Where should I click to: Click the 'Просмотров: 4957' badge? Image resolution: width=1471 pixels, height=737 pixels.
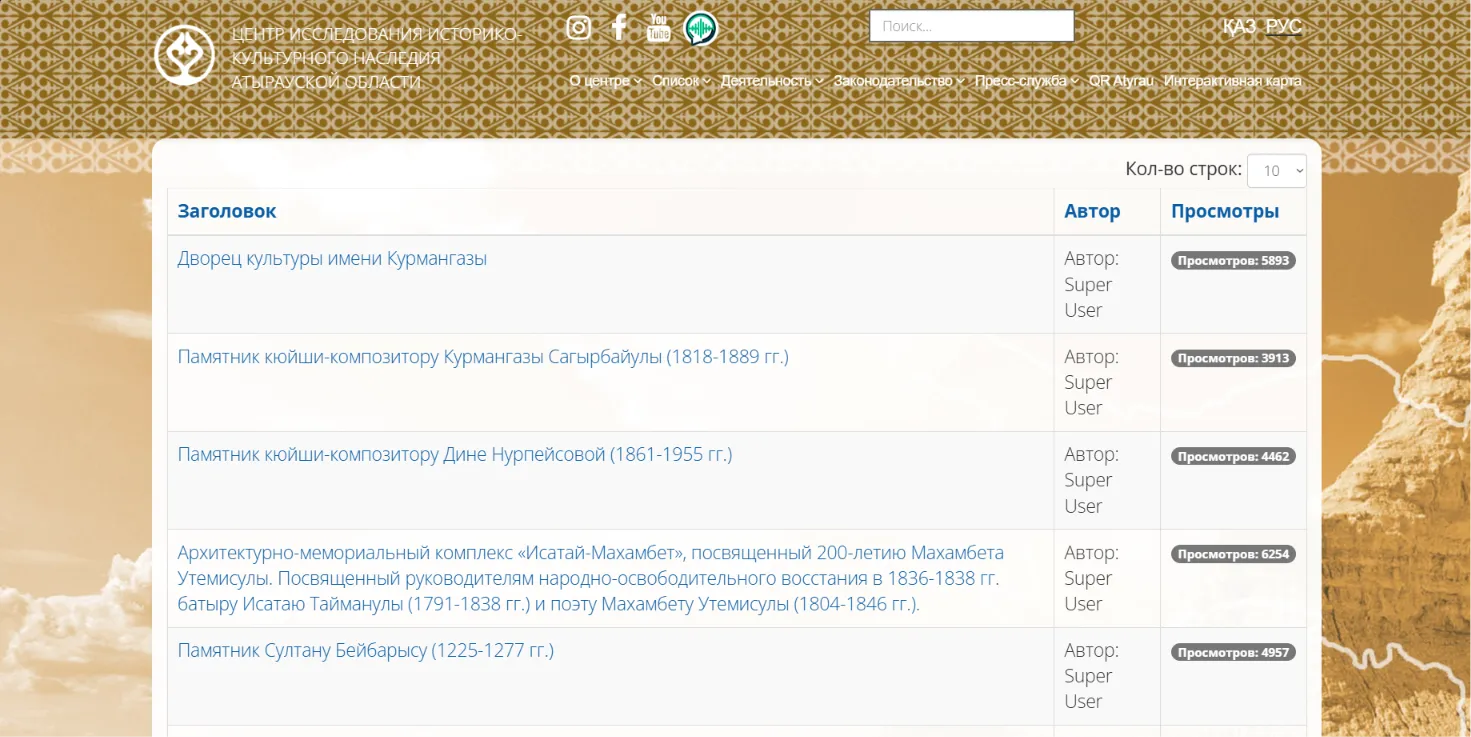(x=1233, y=652)
